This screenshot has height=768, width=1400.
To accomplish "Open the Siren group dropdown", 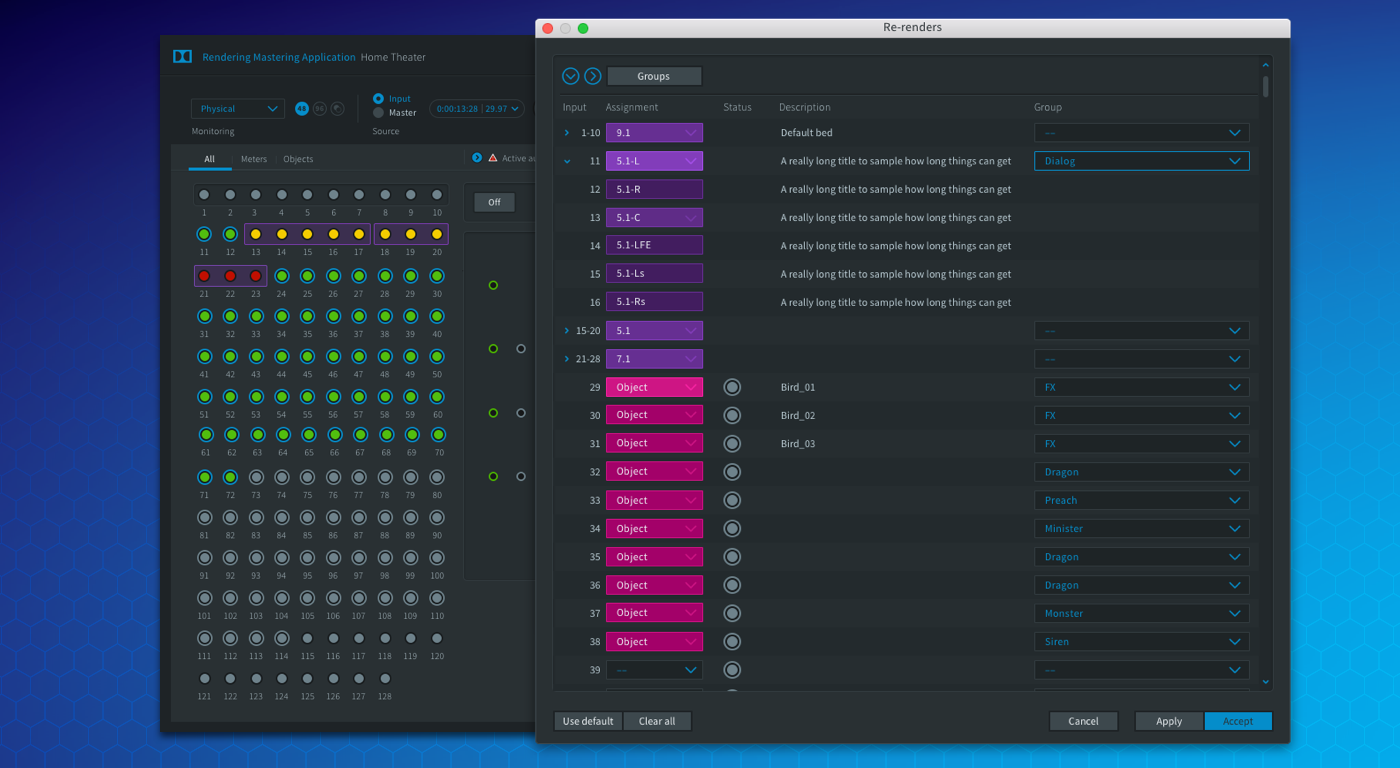I will tap(1141, 642).
